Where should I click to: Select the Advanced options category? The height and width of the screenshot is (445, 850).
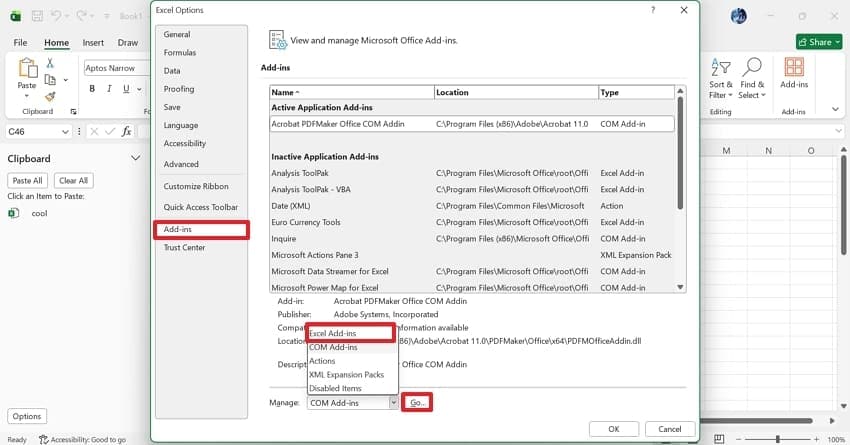click(x=201, y=164)
